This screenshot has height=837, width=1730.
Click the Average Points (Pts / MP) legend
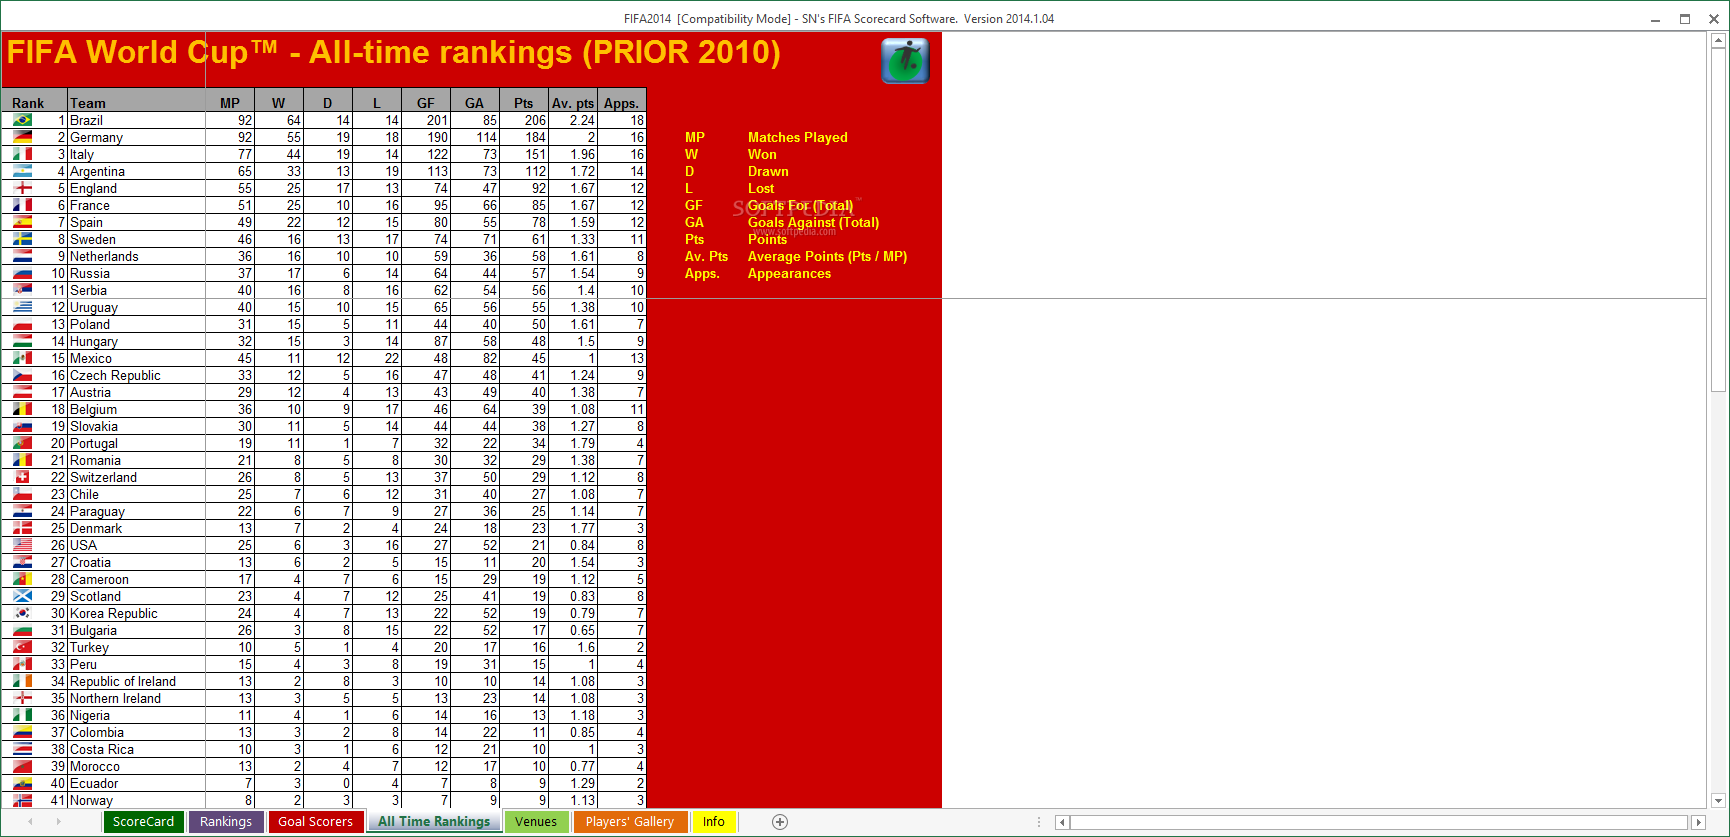point(827,256)
